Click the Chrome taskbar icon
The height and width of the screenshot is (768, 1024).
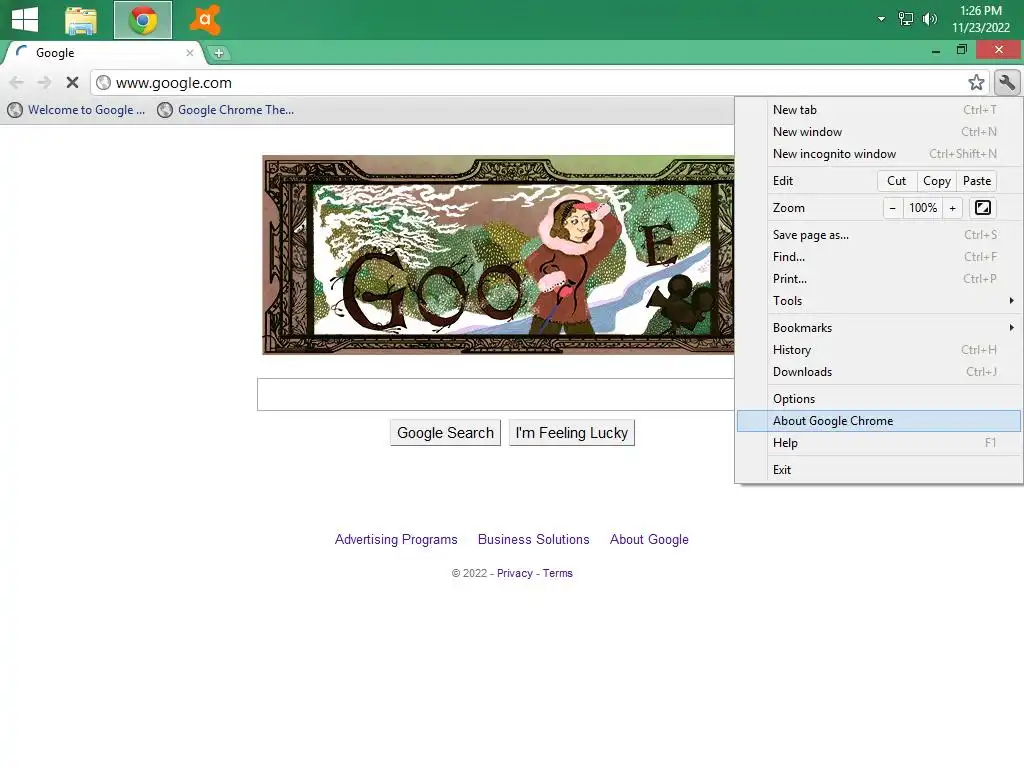point(142,20)
